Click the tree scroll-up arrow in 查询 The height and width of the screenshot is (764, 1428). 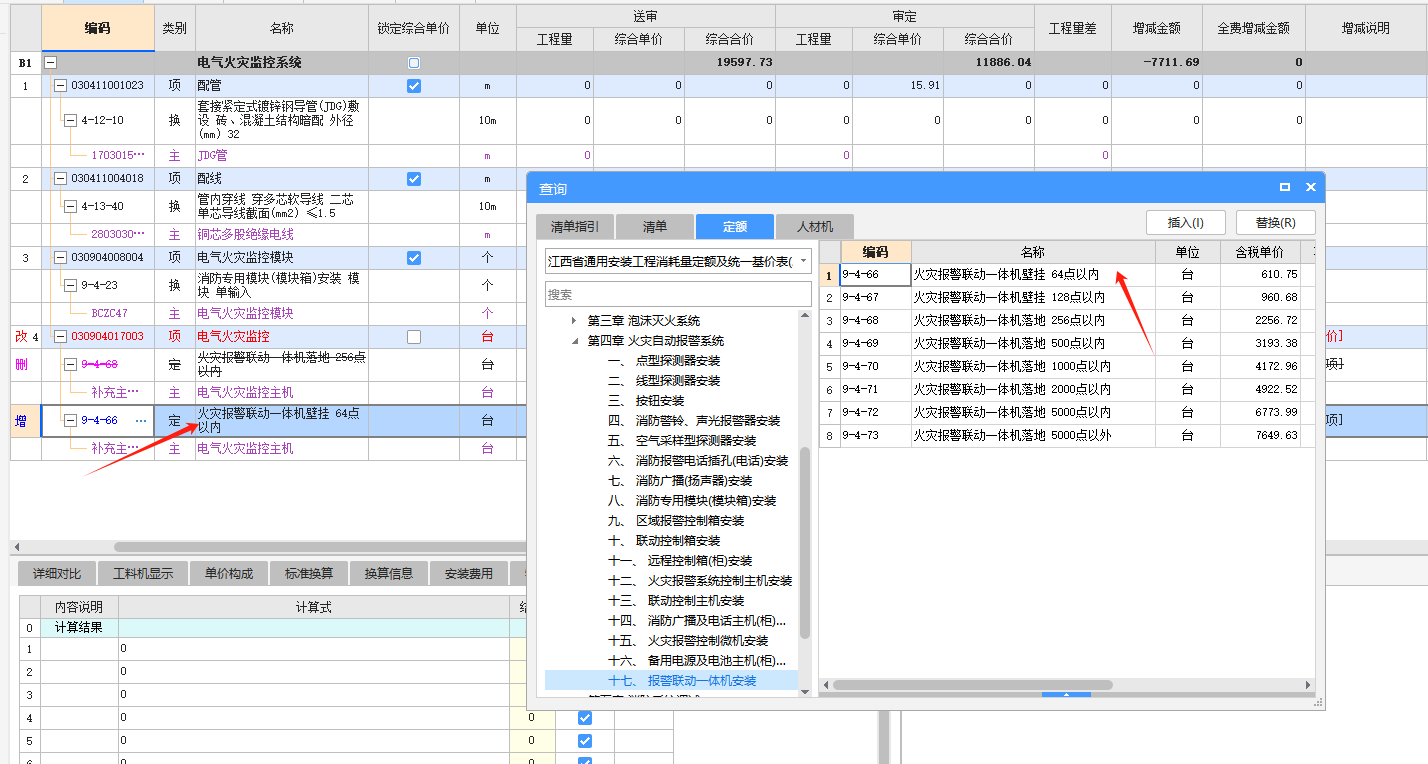805,316
